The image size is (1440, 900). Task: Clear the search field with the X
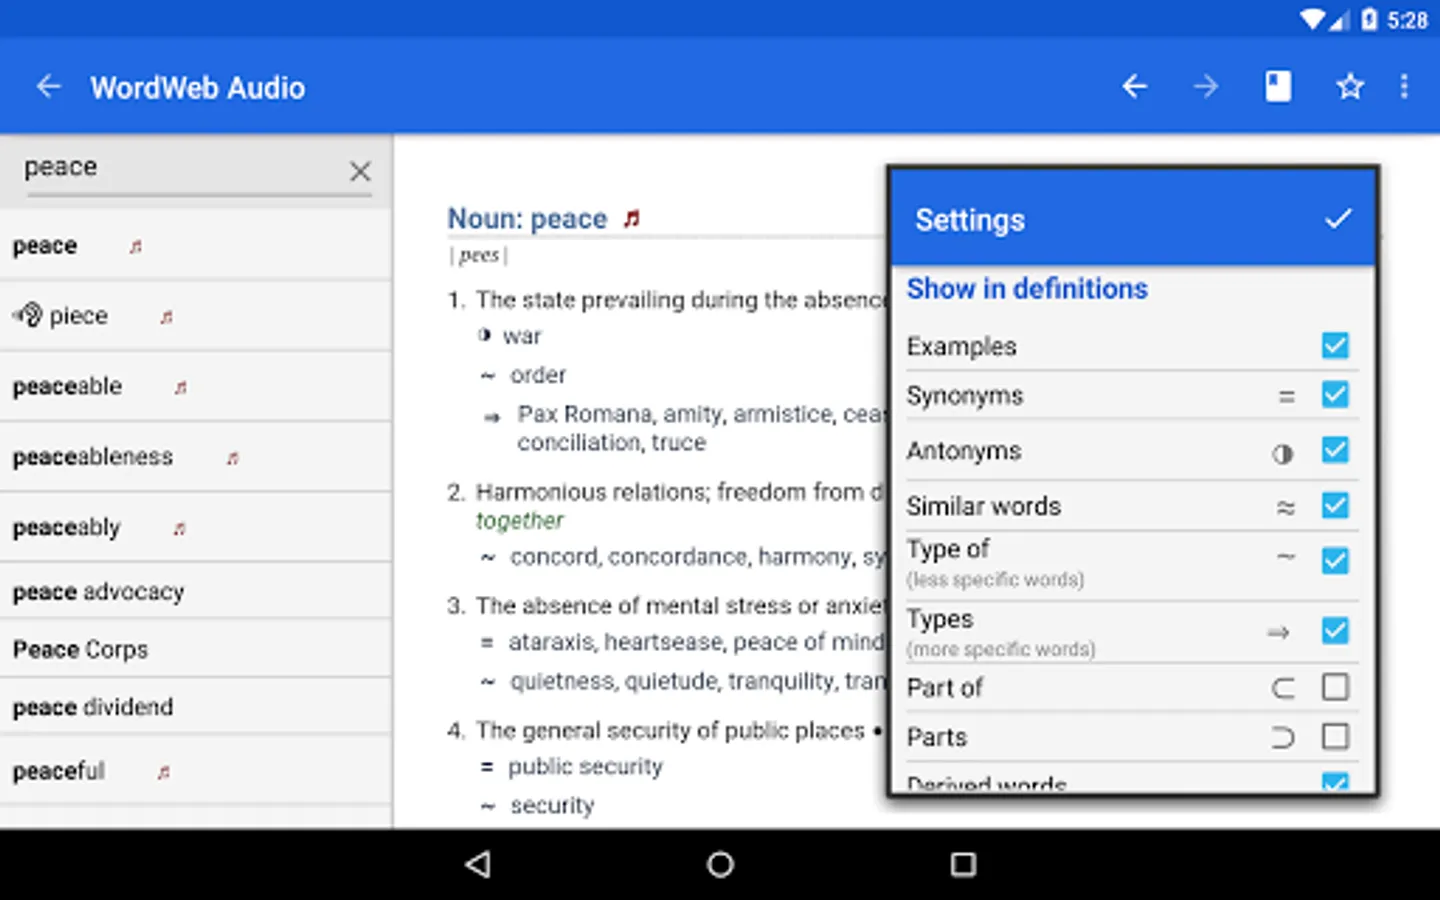point(360,171)
